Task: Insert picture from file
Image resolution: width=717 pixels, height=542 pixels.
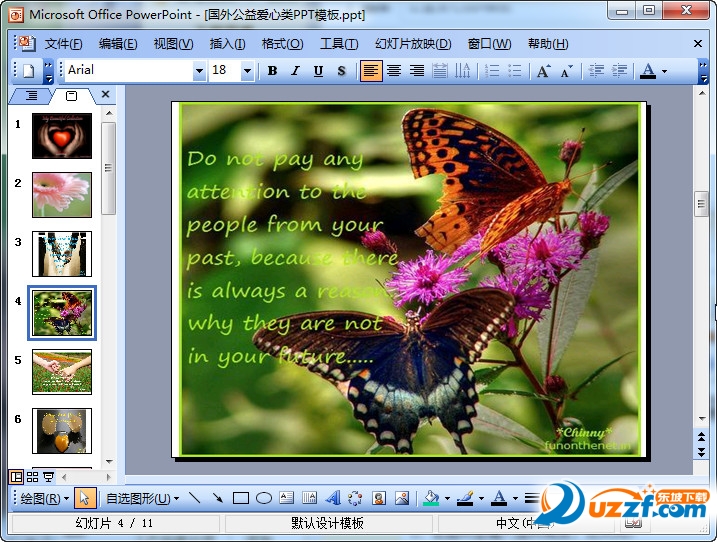Action: [402, 499]
